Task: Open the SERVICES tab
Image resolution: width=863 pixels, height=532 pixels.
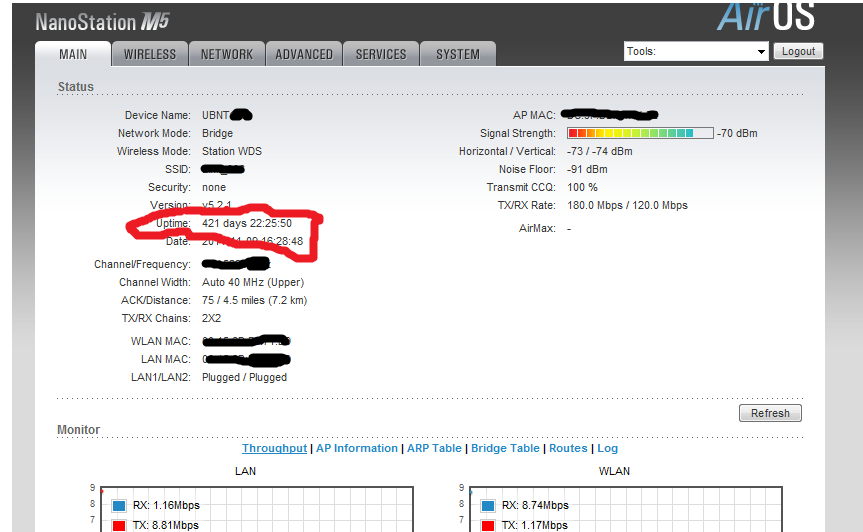Action: pyautogui.click(x=381, y=54)
